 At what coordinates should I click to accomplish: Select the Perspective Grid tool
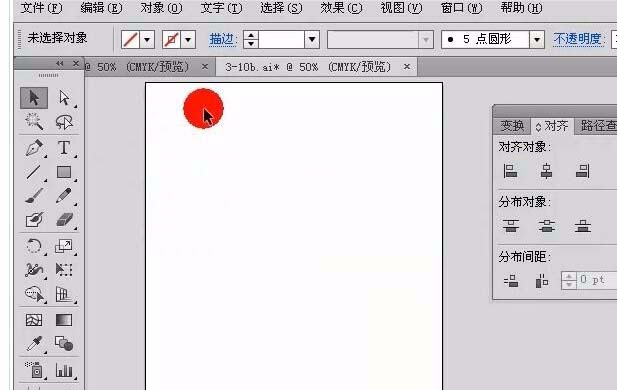pyautogui.click(x=64, y=294)
